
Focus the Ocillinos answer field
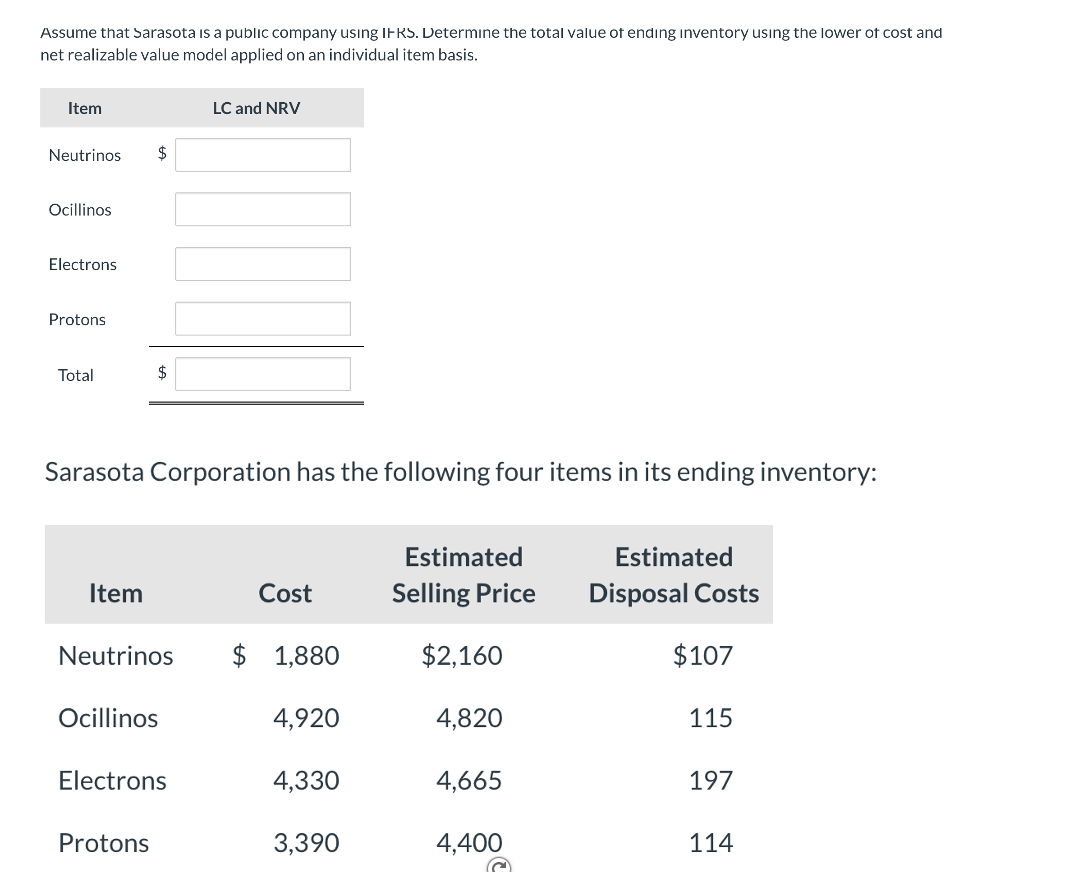pyautogui.click(x=263, y=209)
